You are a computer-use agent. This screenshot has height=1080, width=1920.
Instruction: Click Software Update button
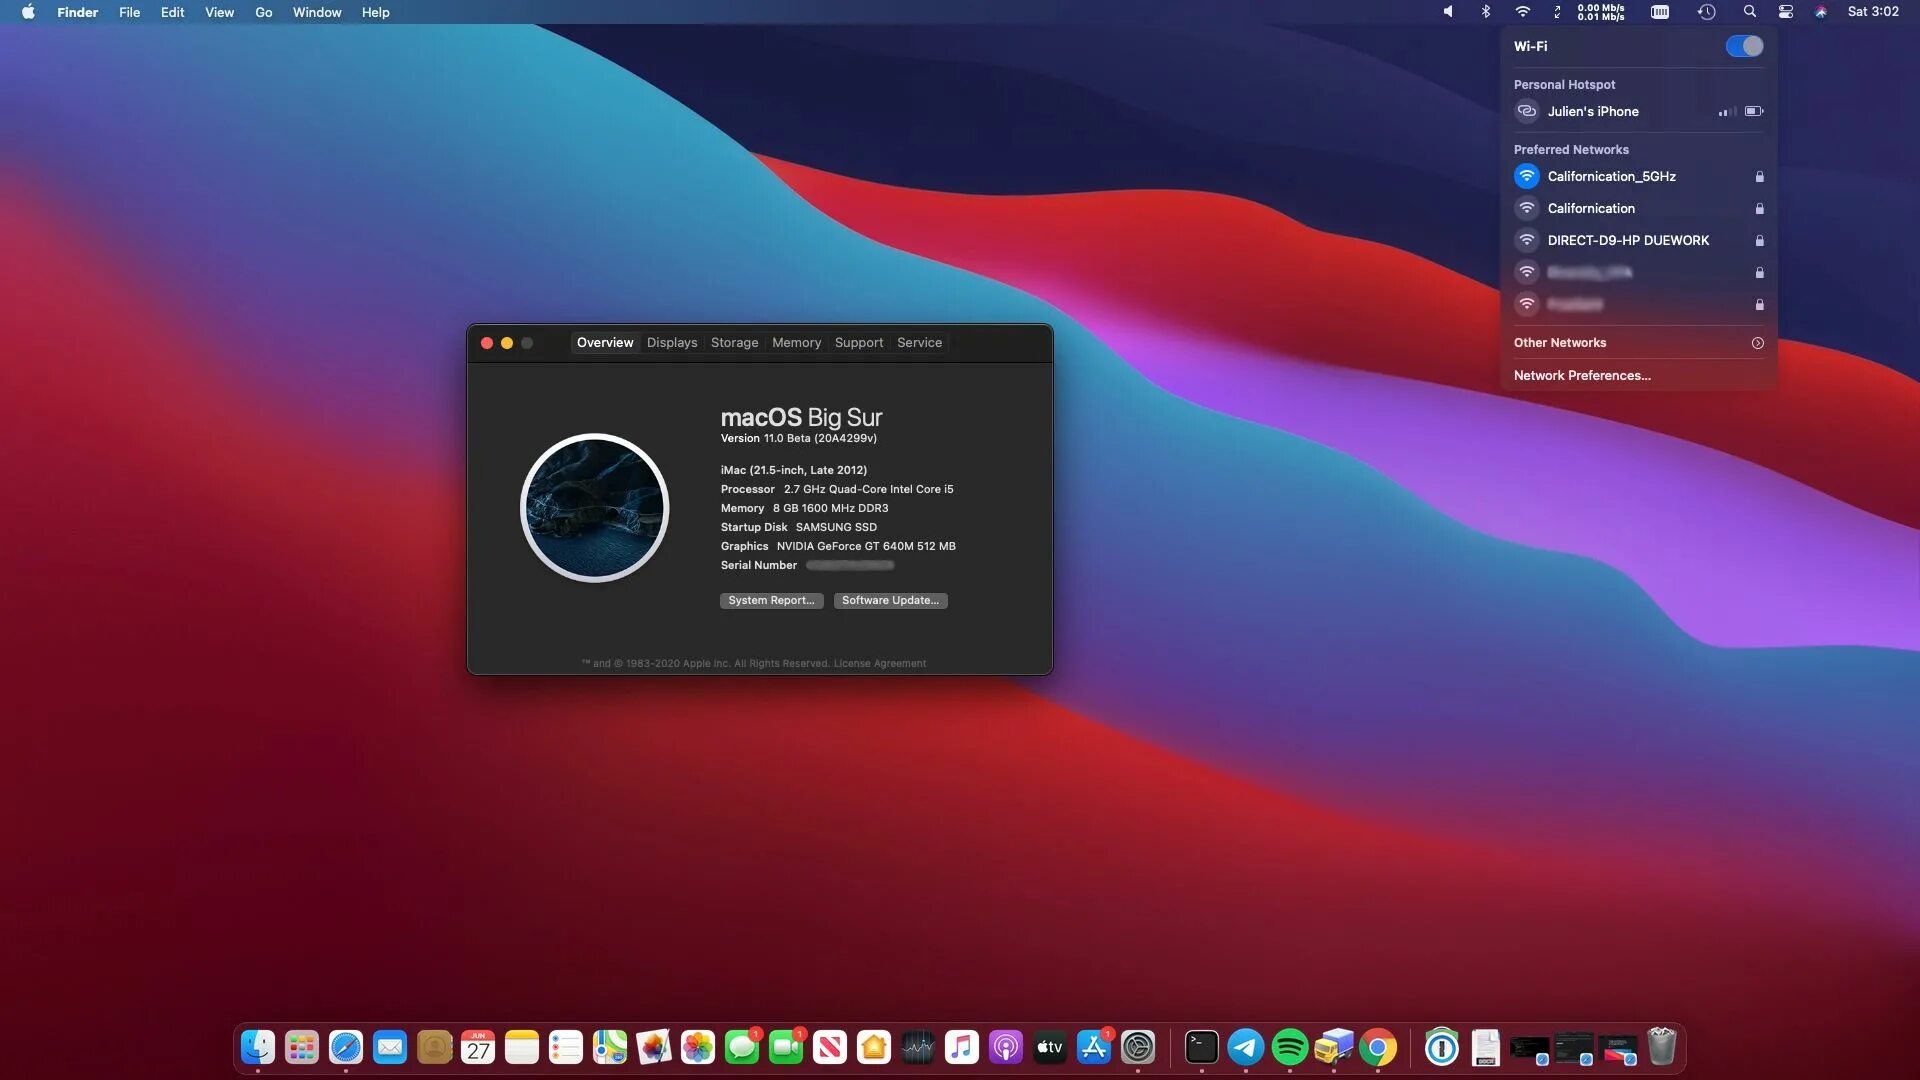(890, 600)
